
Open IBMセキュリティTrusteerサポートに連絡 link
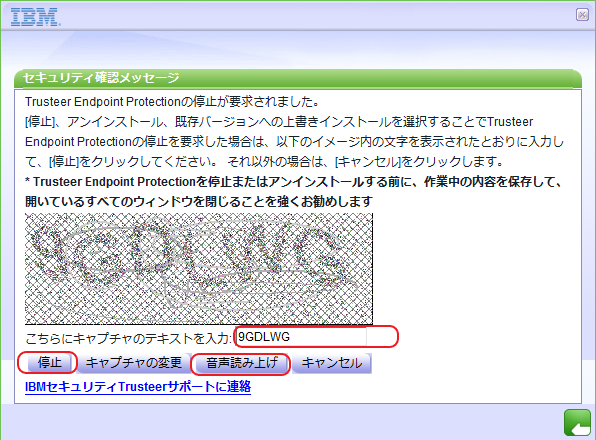[x=138, y=387]
